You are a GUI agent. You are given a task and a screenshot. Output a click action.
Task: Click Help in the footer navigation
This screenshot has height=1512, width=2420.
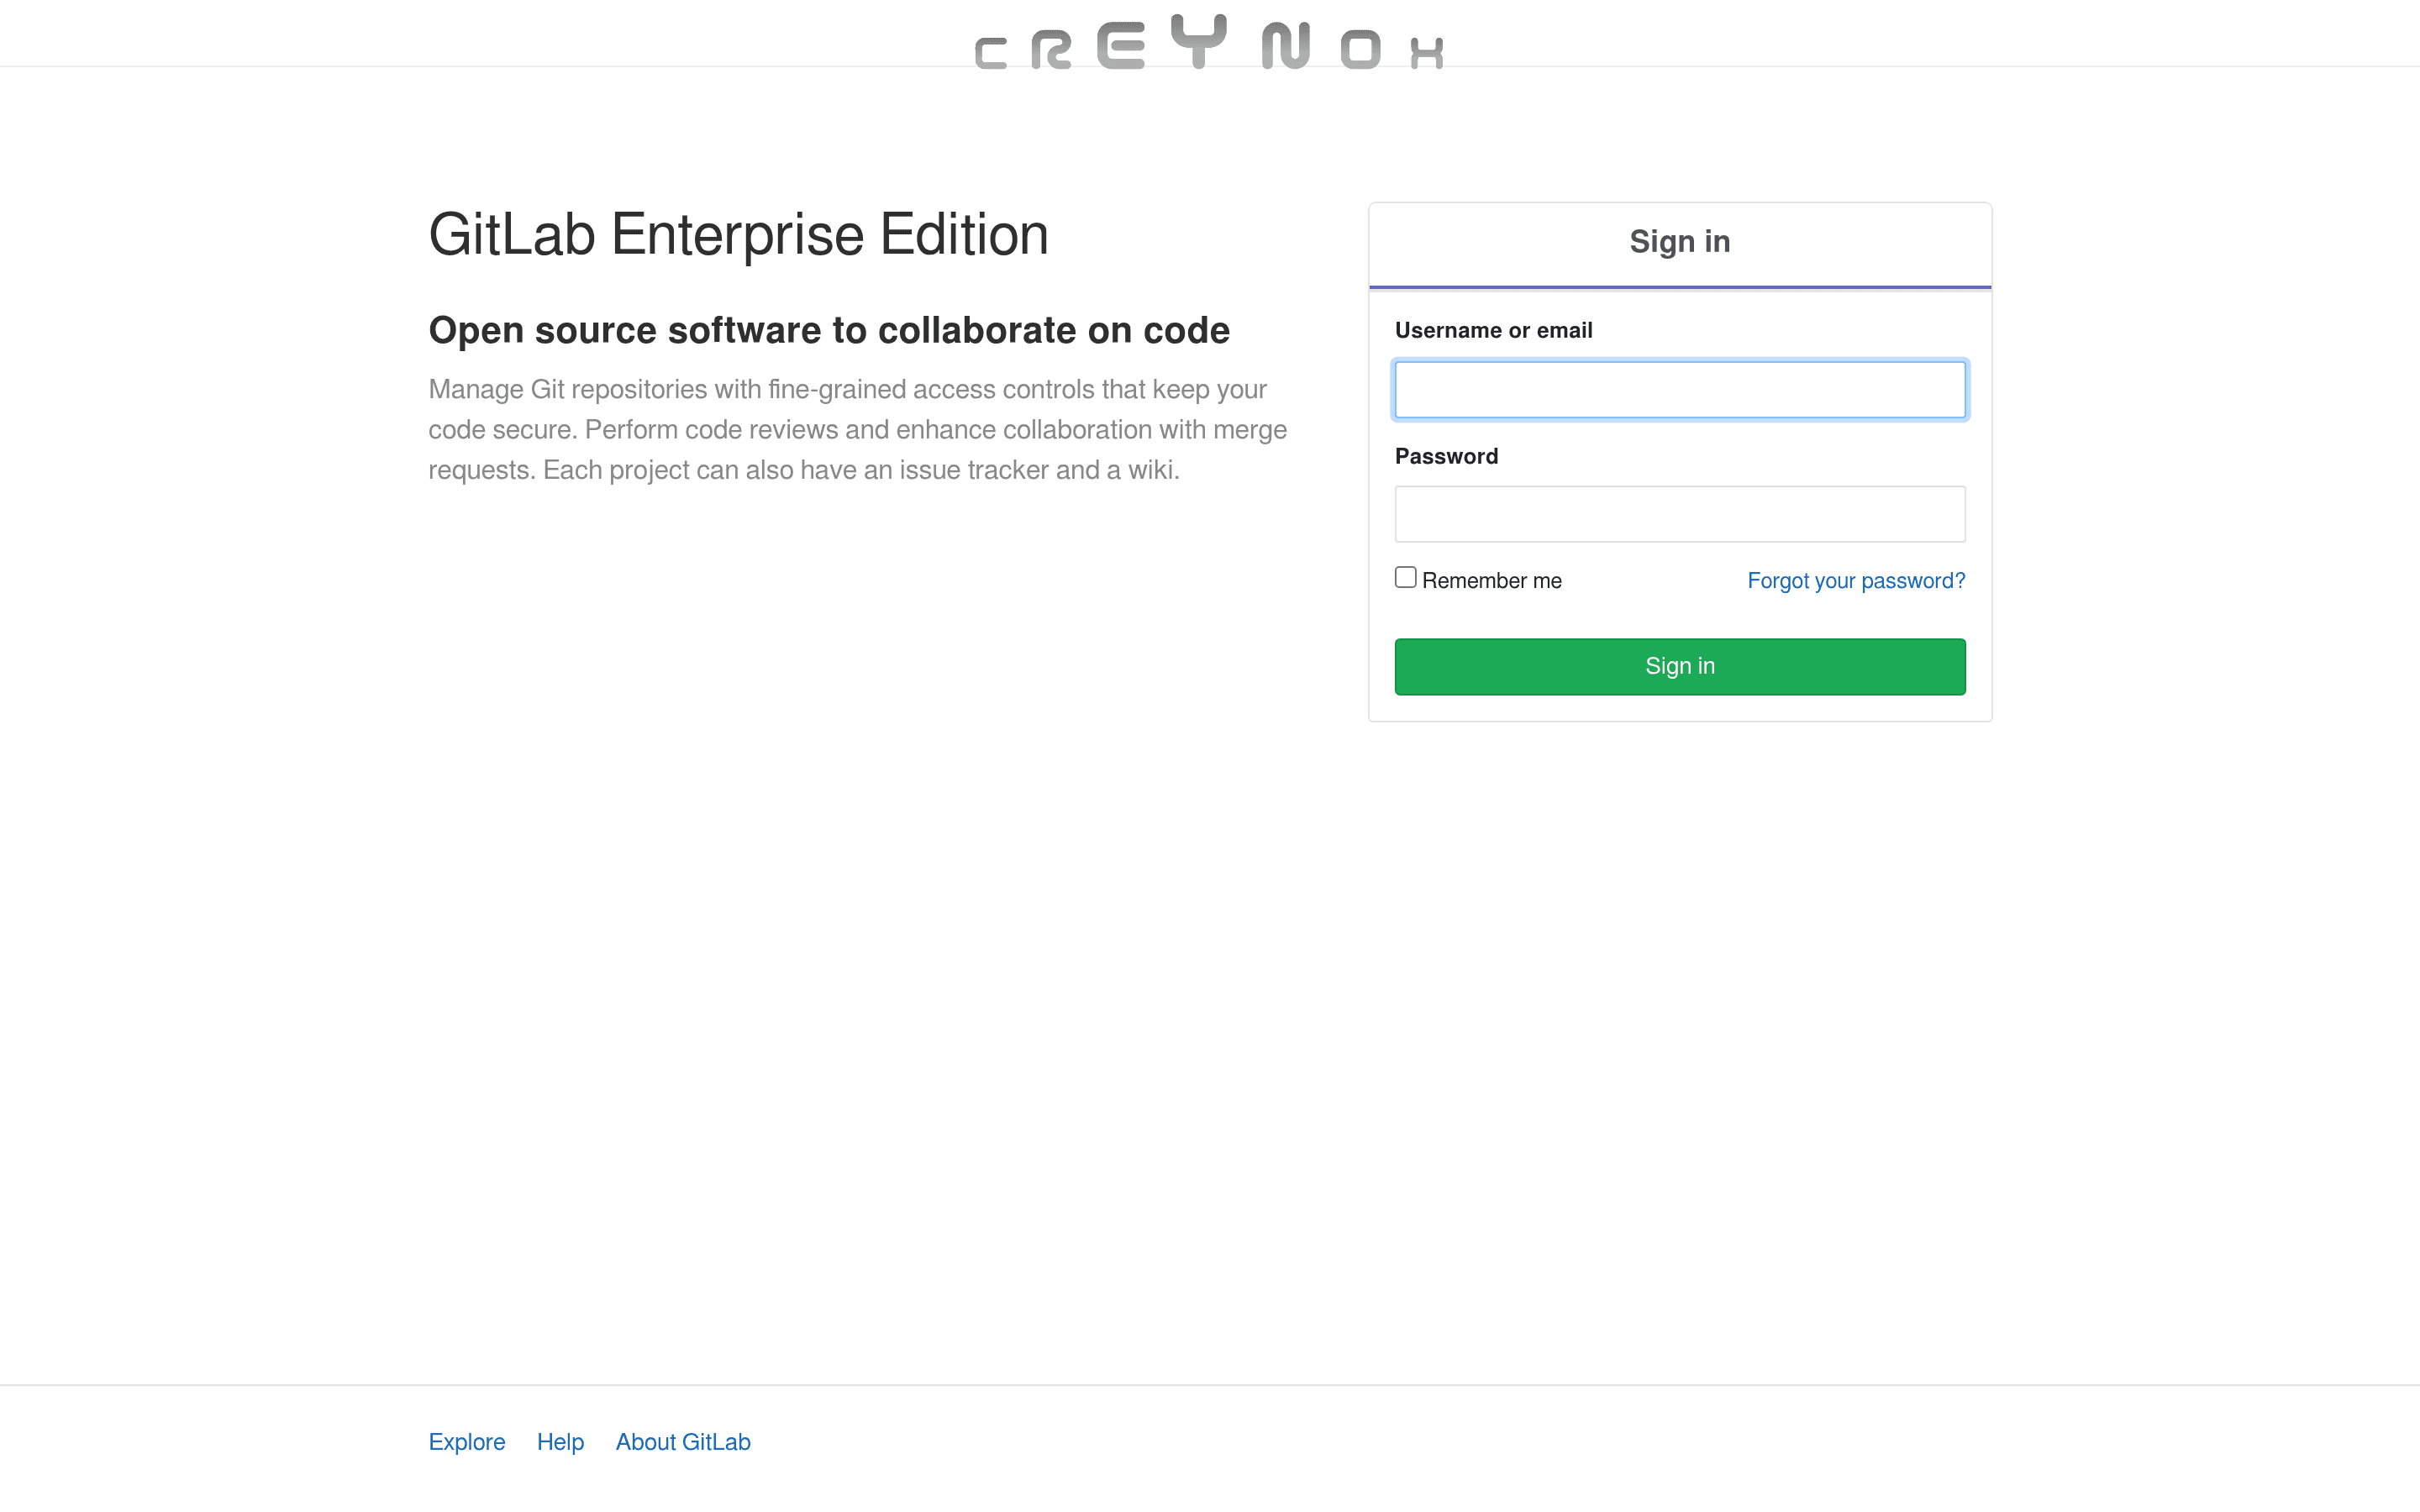point(560,1441)
